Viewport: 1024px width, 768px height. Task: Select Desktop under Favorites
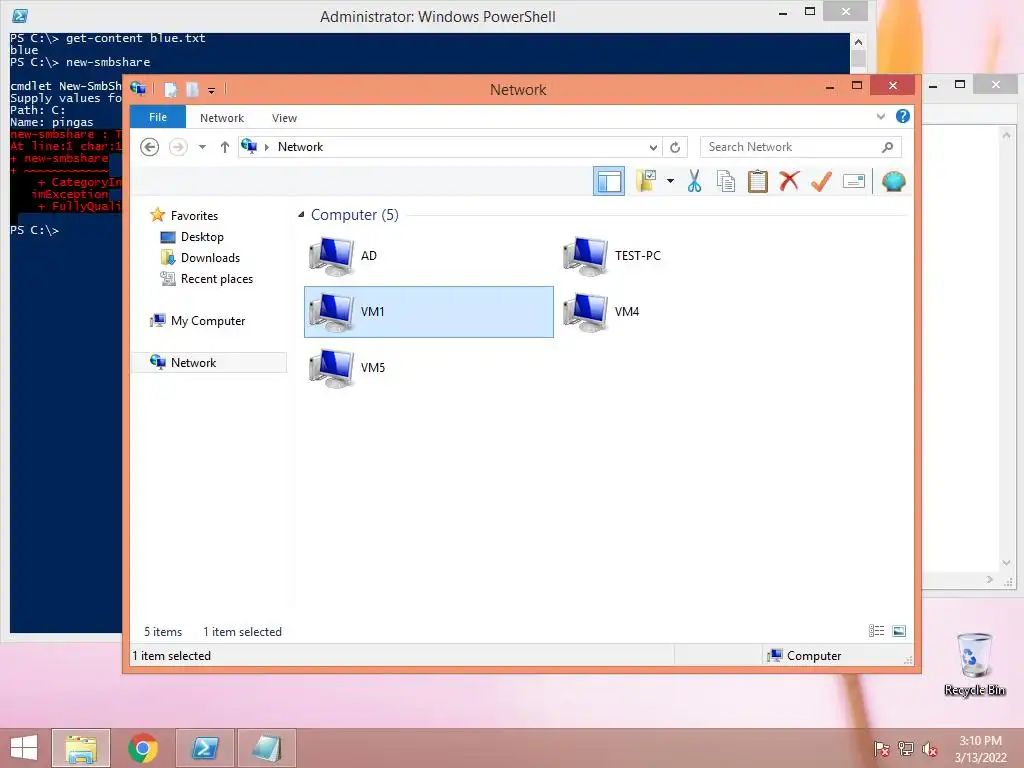click(202, 236)
